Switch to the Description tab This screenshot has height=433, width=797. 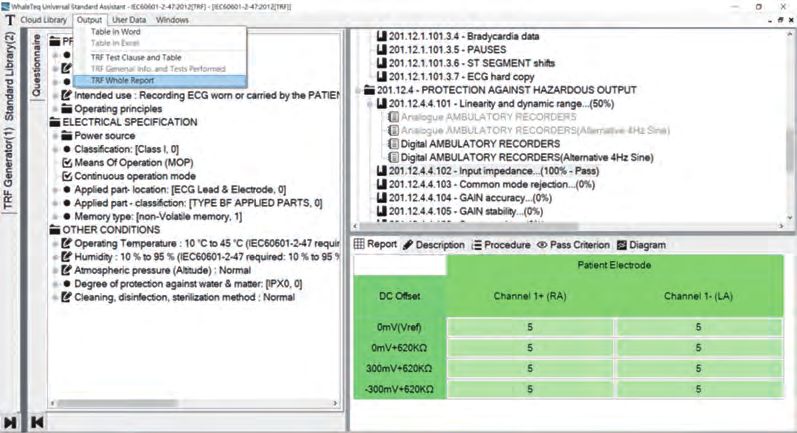[434, 245]
